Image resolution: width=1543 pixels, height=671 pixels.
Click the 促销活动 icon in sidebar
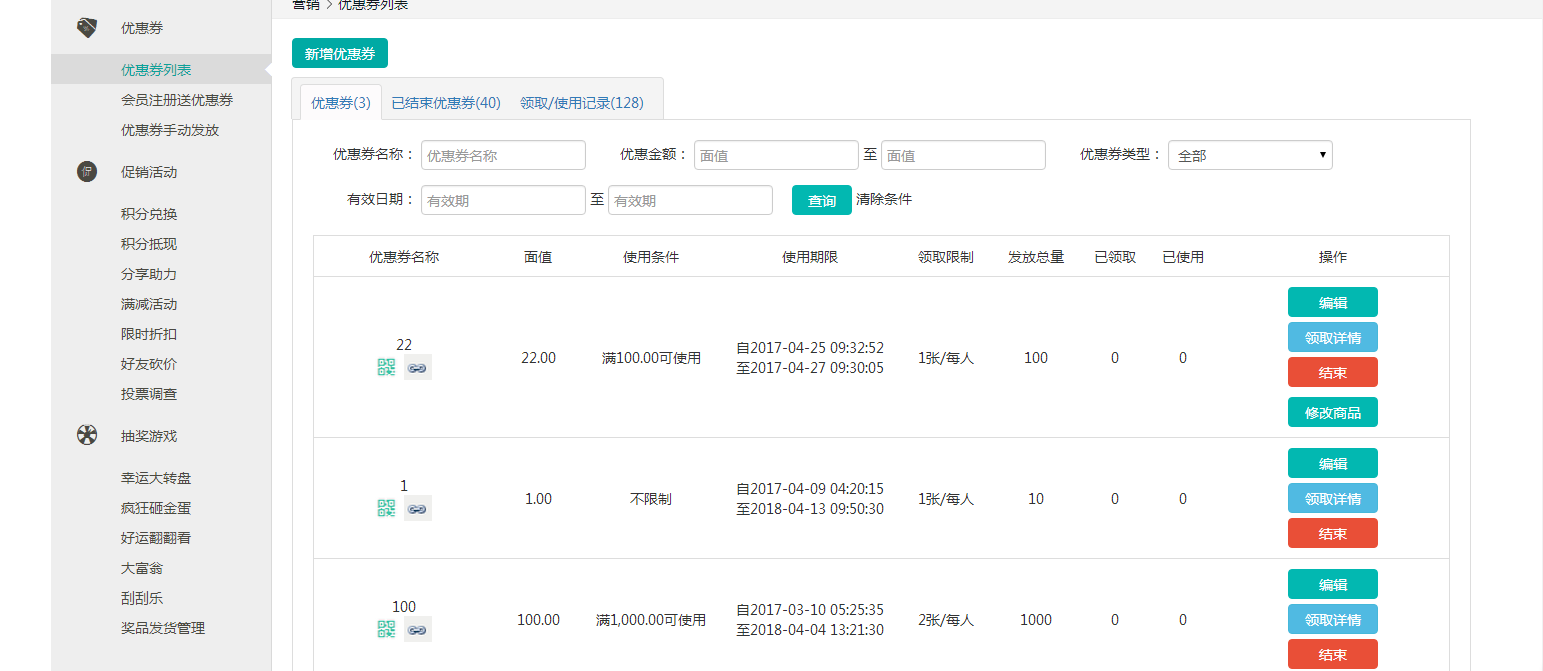[87, 172]
